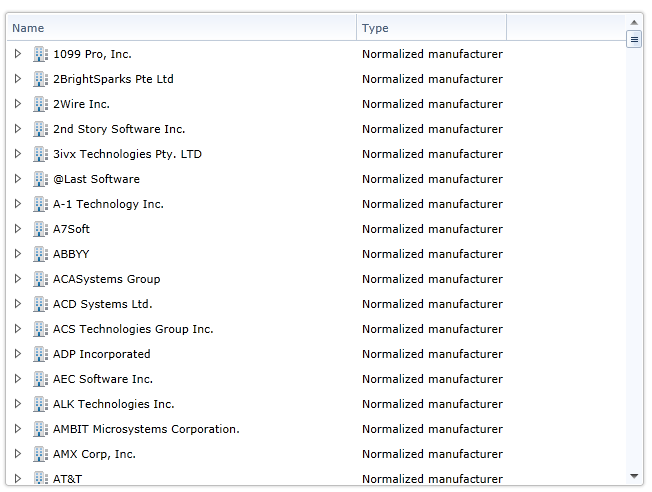Click the building icon beside 2Wire Inc.
The height and width of the screenshot is (492, 652).
point(40,104)
